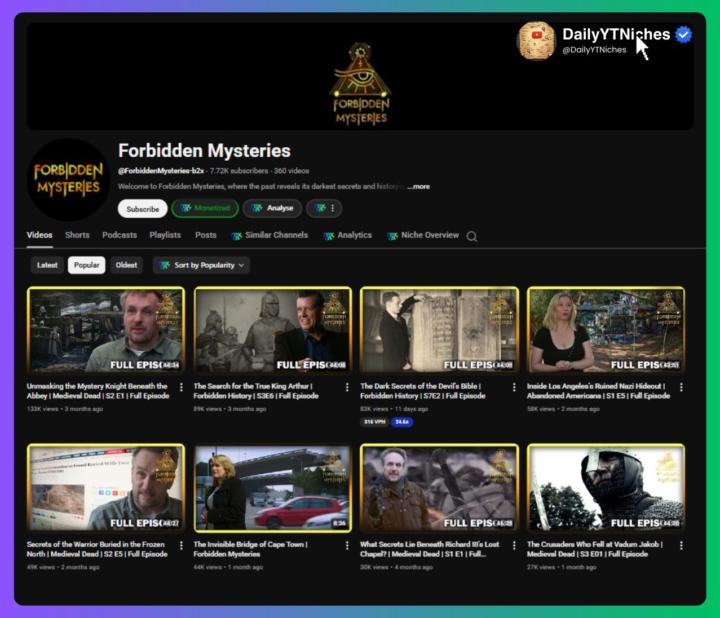Image resolution: width=720 pixels, height=618 pixels.
Task: Open The Dark Secrets of the Devil's Bible title
Action: 422,391
